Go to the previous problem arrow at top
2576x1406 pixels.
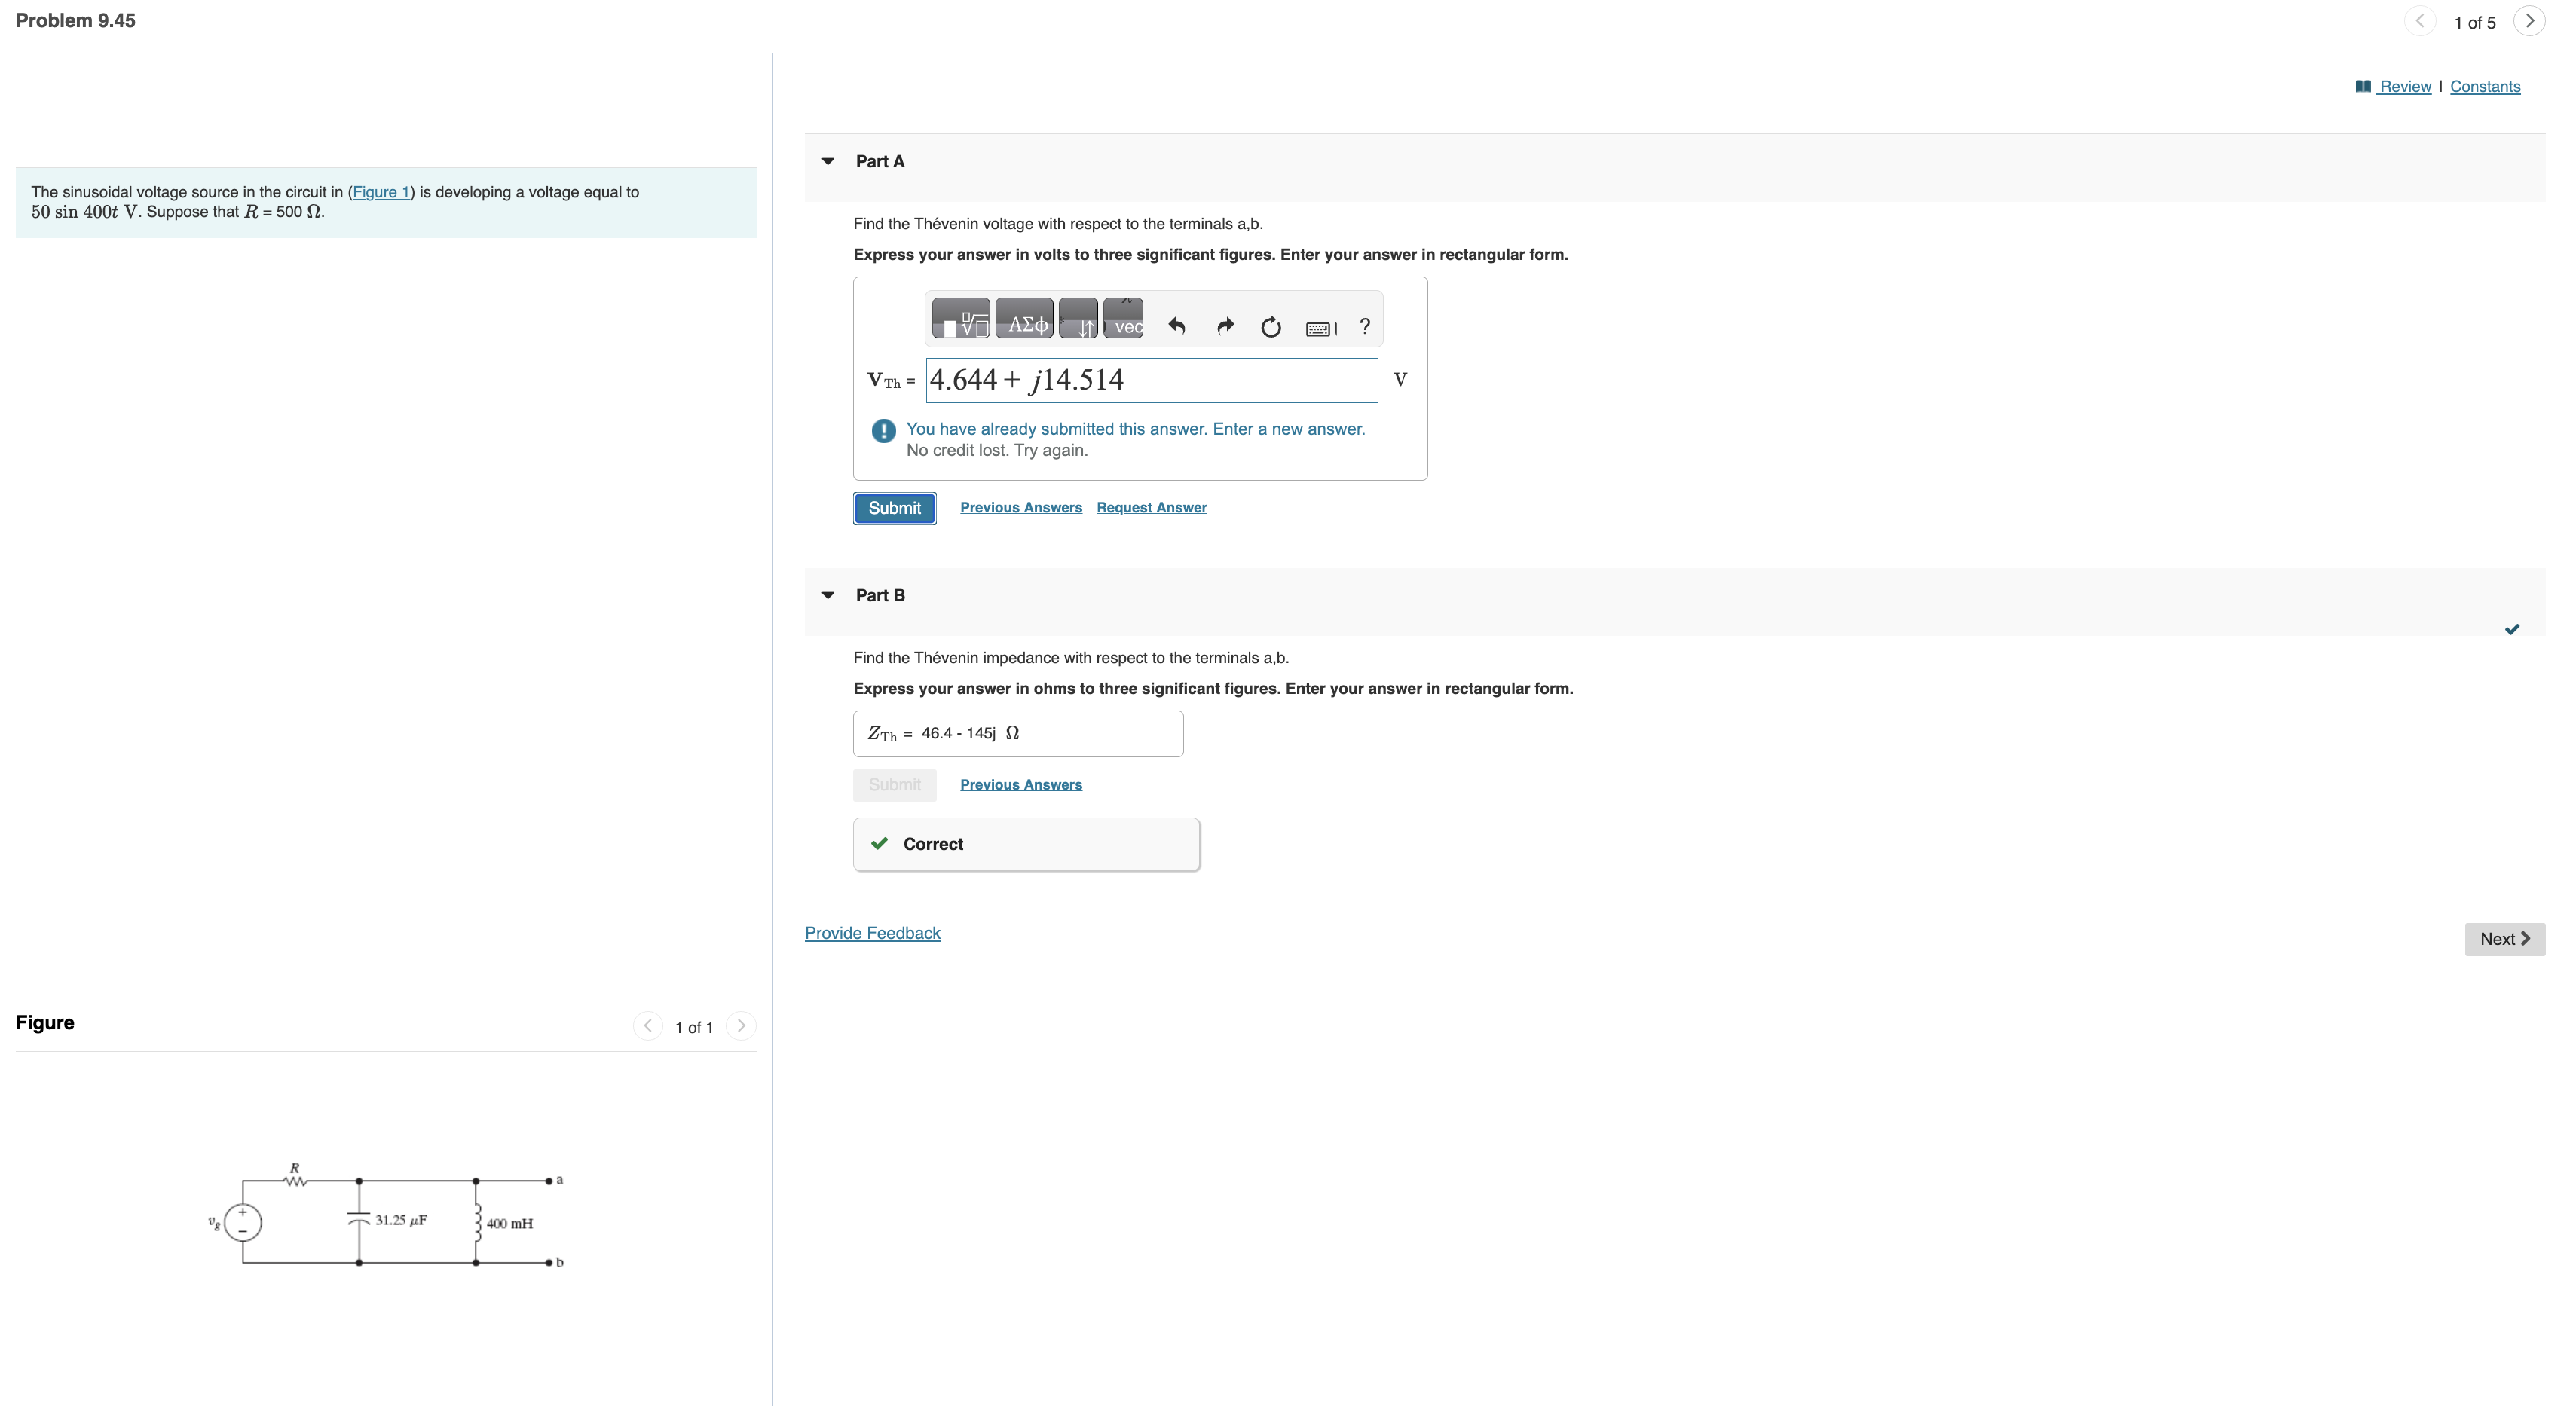pos(2419,21)
